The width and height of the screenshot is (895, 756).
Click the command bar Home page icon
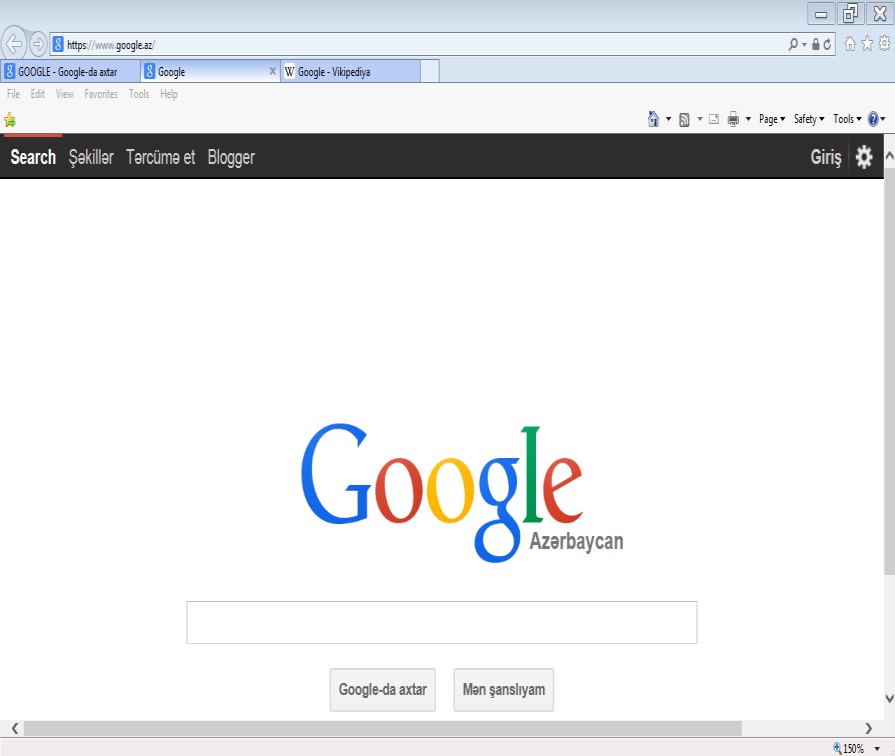click(x=654, y=119)
